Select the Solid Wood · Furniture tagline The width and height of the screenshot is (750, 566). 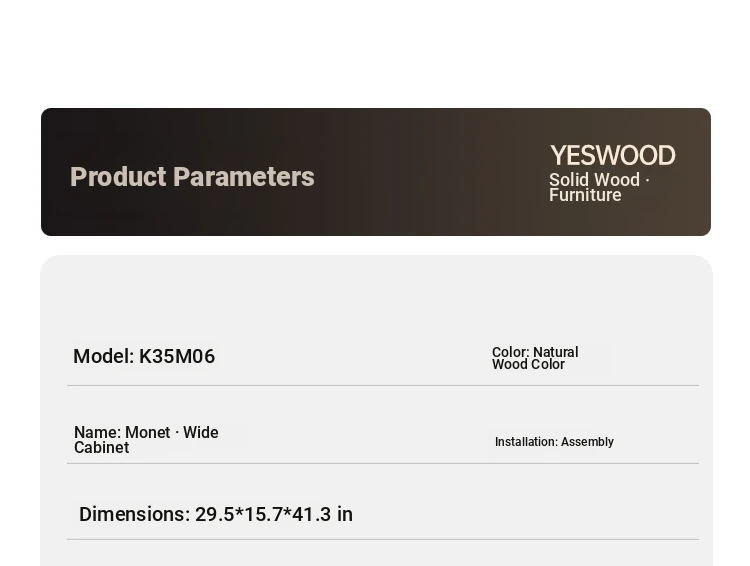[599, 187]
